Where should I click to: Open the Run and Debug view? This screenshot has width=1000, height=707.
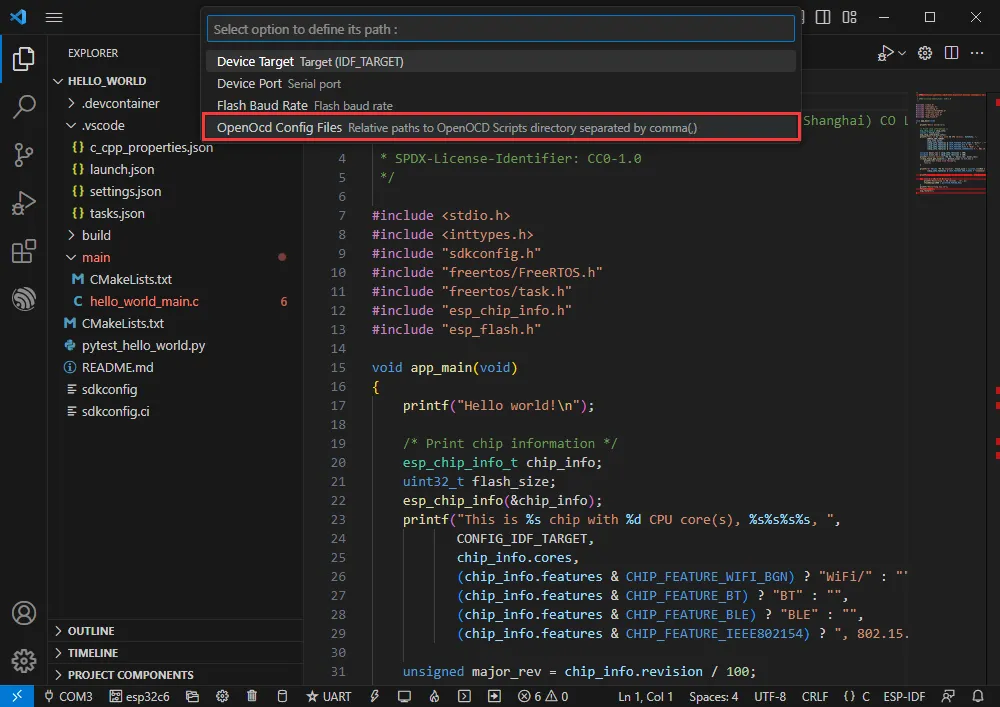[23, 203]
